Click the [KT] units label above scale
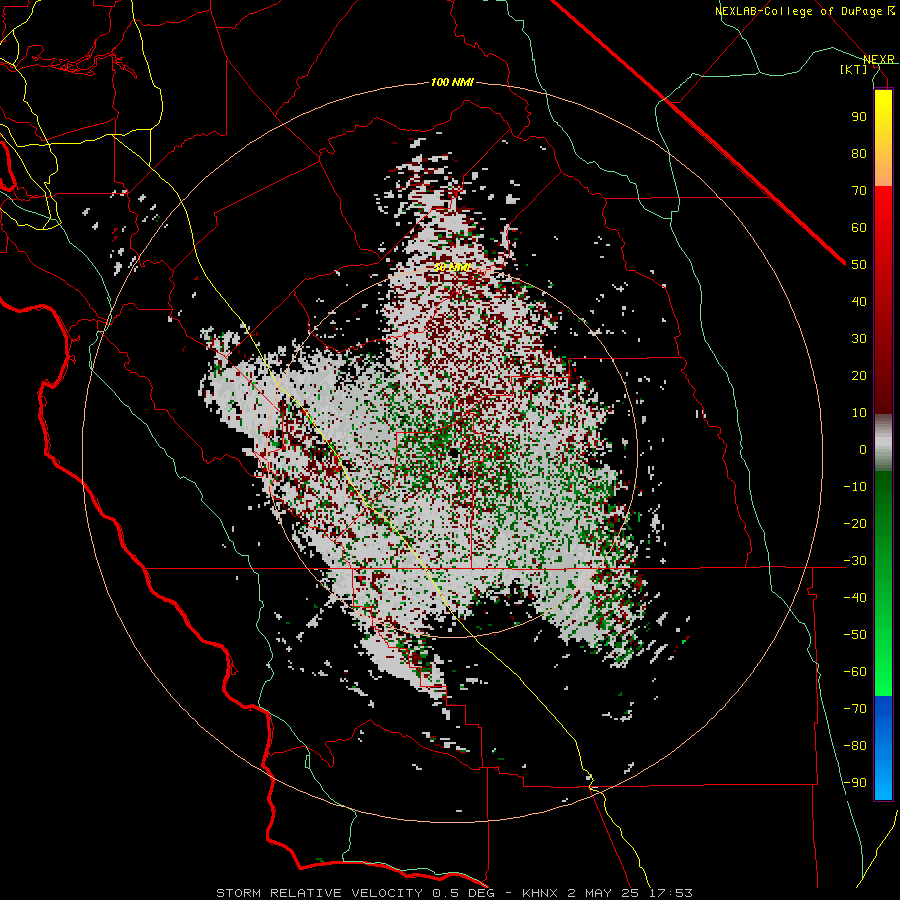This screenshot has height=900, width=900. pos(854,69)
